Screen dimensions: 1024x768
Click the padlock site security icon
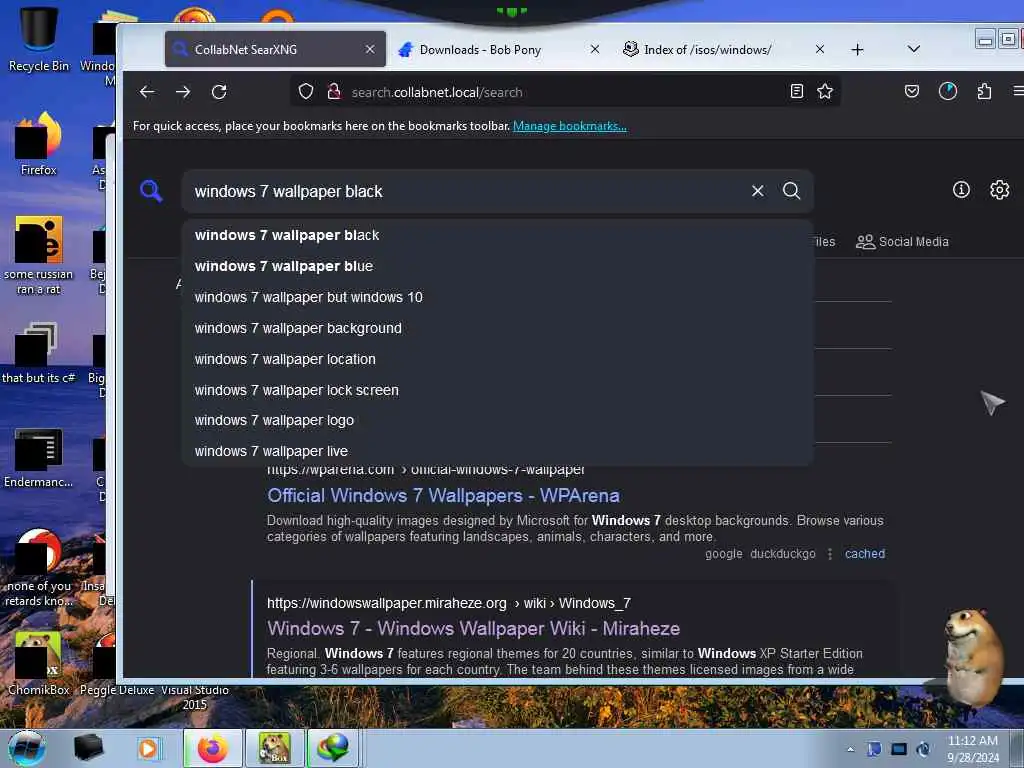coord(334,91)
